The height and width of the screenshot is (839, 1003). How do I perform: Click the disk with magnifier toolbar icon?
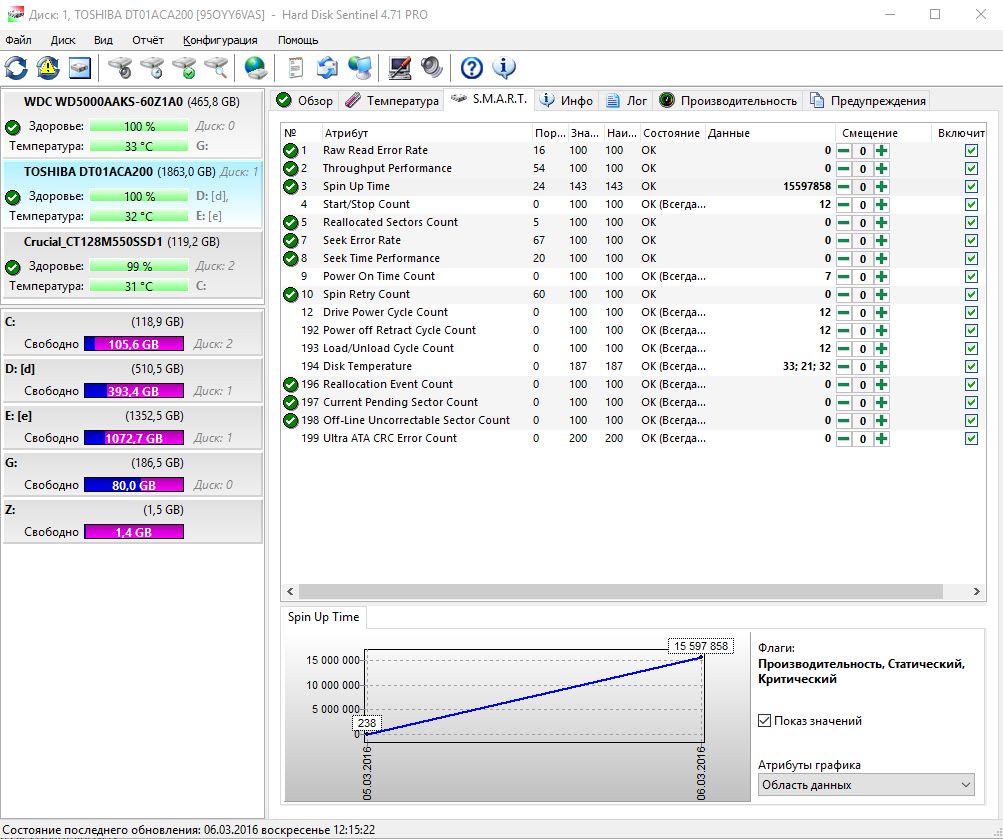216,68
